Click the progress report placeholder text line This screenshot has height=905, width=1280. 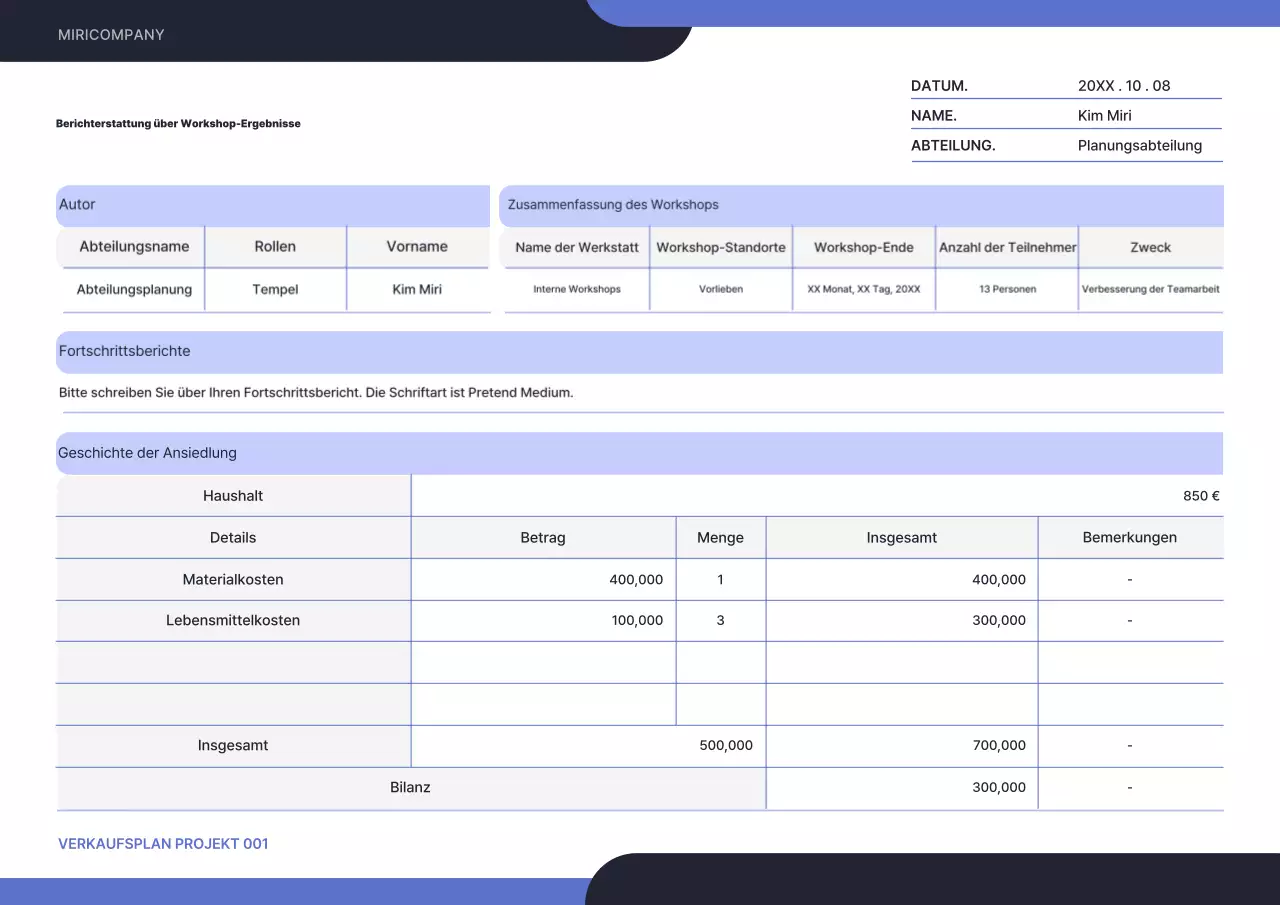pos(316,393)
